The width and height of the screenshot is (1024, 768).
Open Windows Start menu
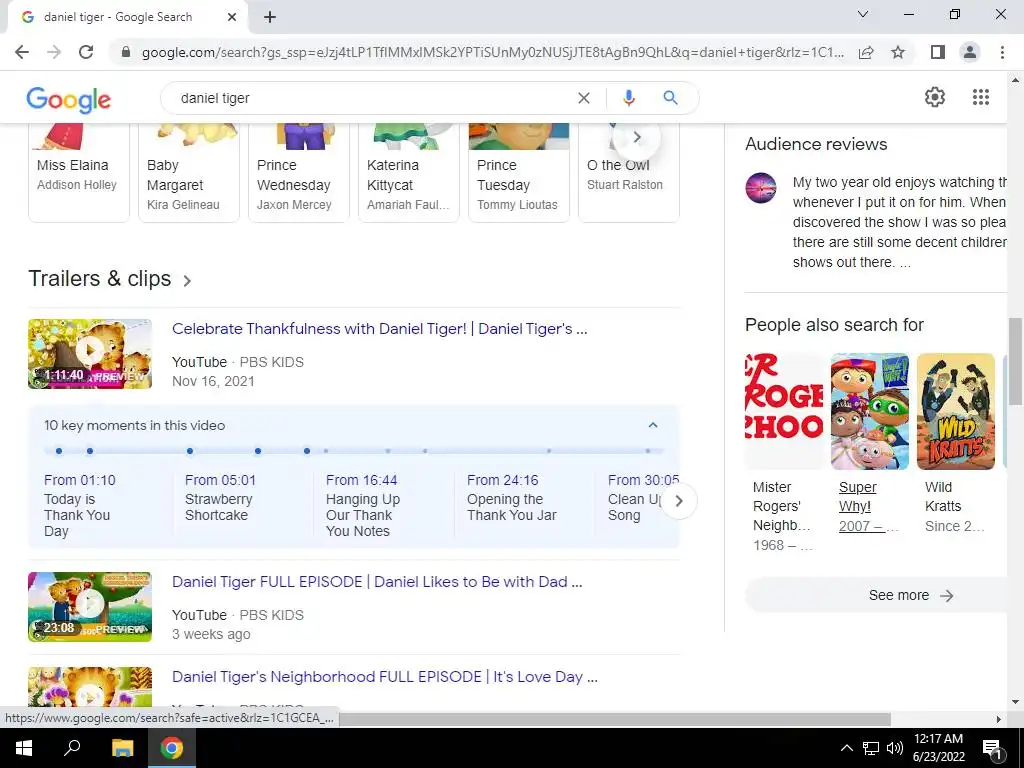click(24, 748)
